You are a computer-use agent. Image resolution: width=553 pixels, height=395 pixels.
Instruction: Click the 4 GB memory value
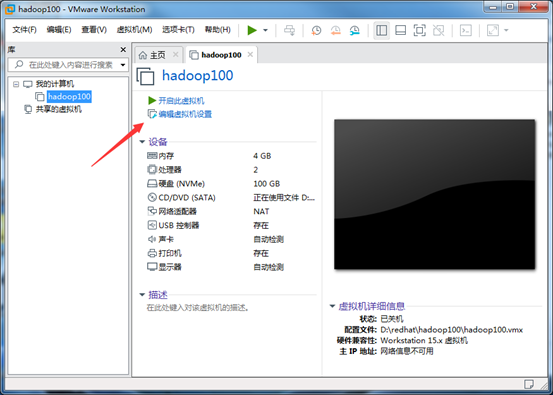pyautogui.click(x=262, y=156)
